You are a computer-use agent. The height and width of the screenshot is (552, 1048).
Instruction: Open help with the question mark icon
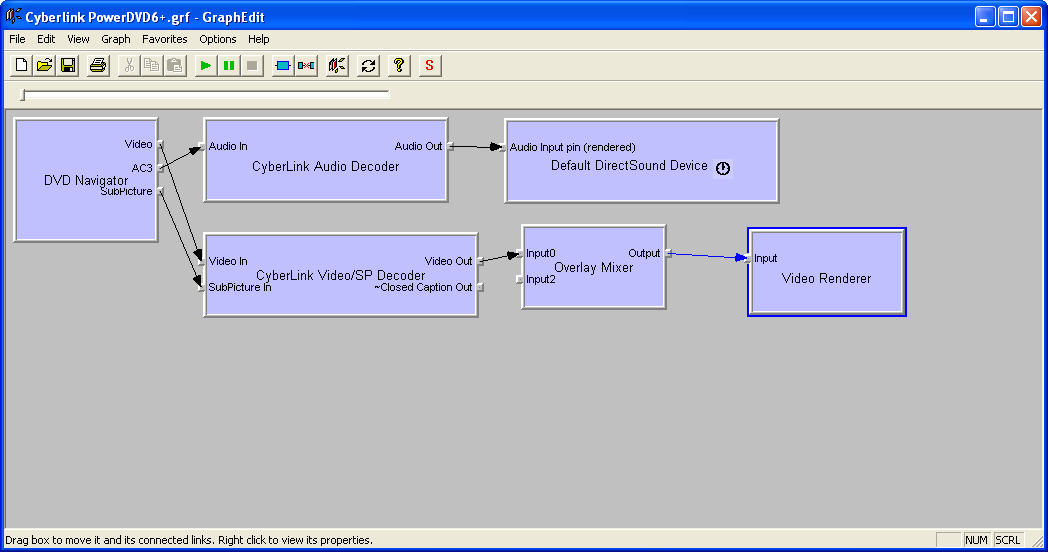pyautogui.click(x=399, y=65)
